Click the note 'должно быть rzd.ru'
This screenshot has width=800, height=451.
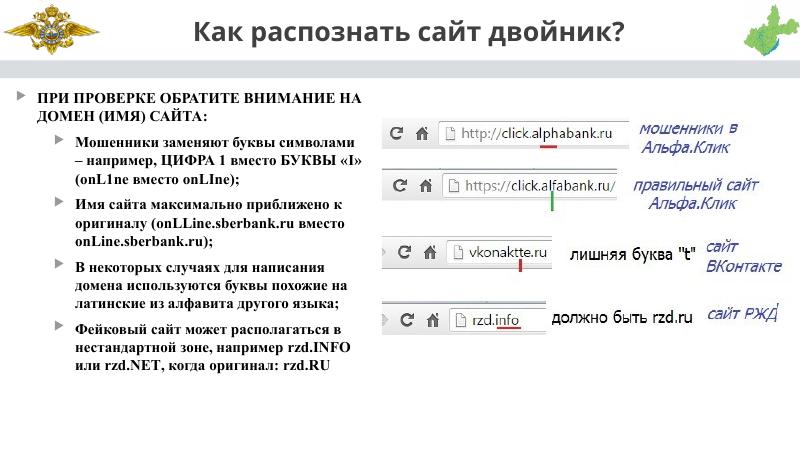(622, 317)
